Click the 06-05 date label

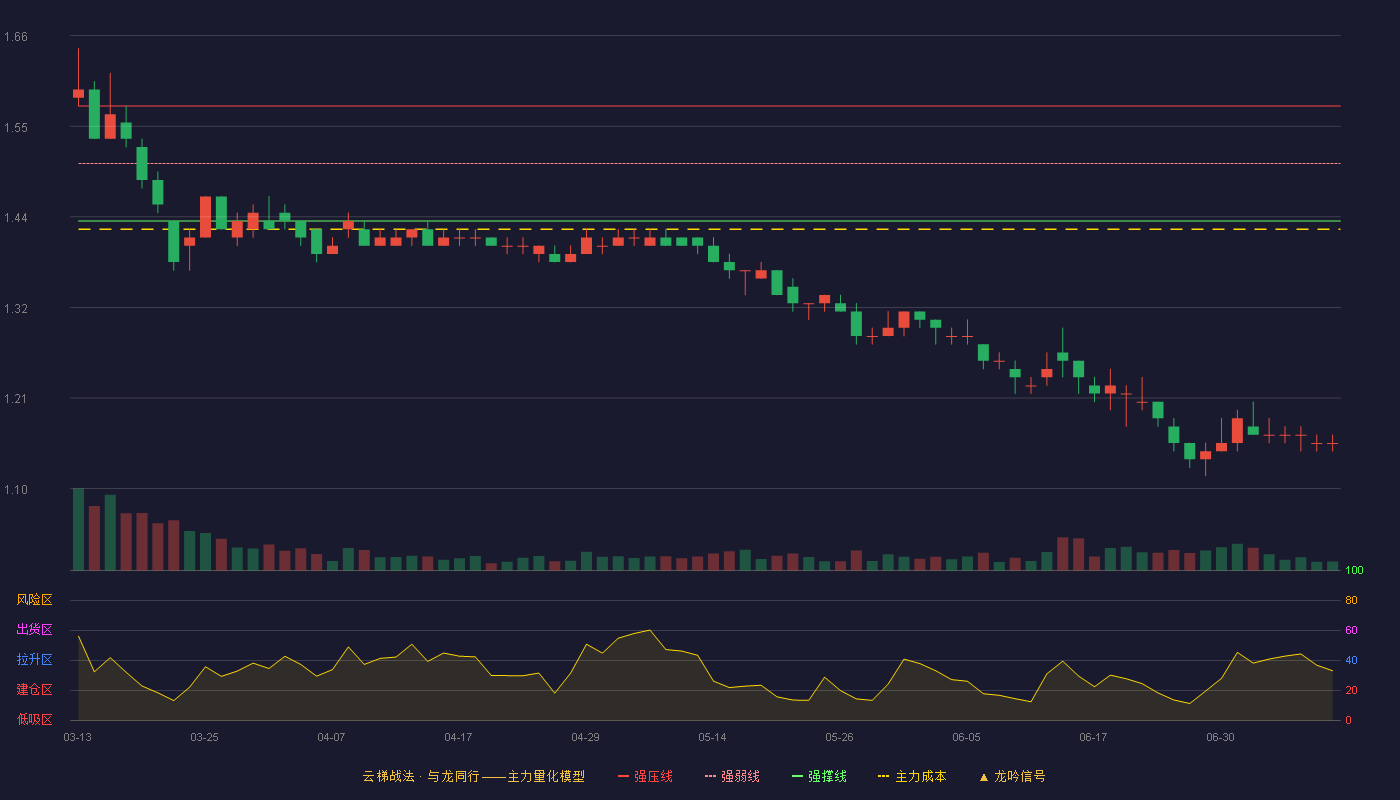[x=966, y=737]
